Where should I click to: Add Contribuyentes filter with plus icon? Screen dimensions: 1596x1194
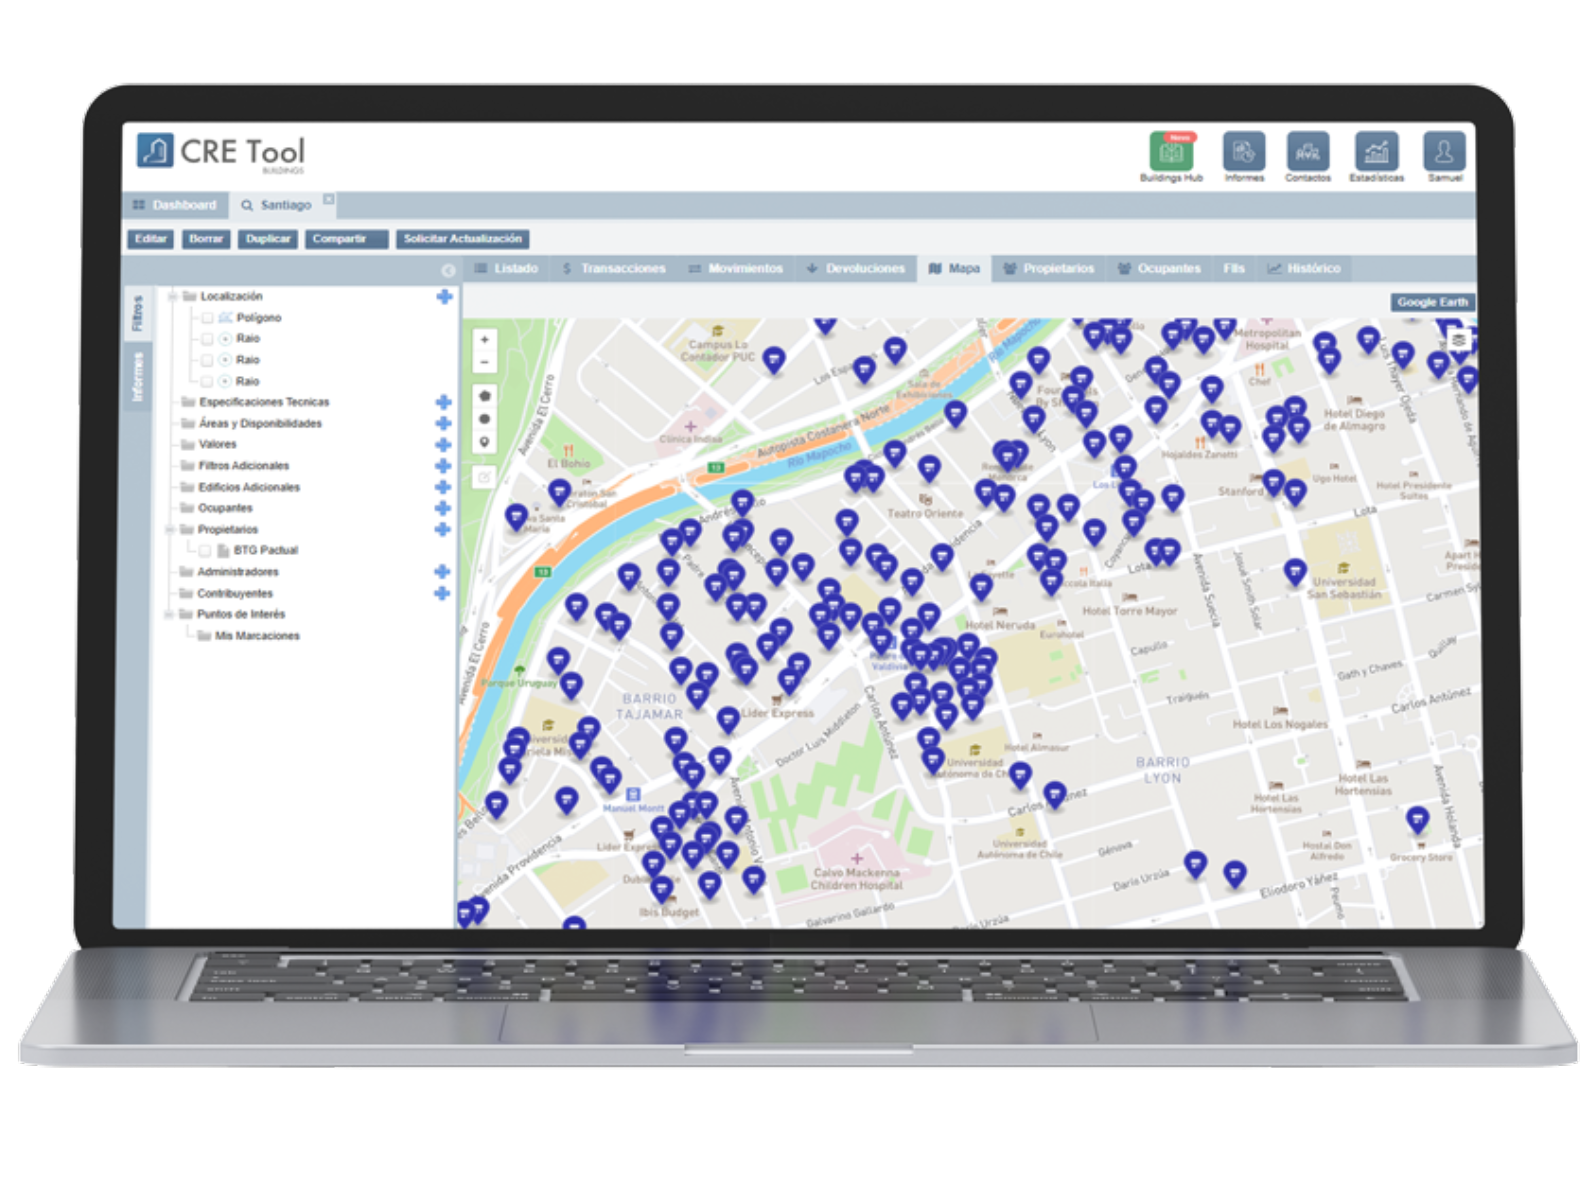pyautogui.click(x=441, y=593)
